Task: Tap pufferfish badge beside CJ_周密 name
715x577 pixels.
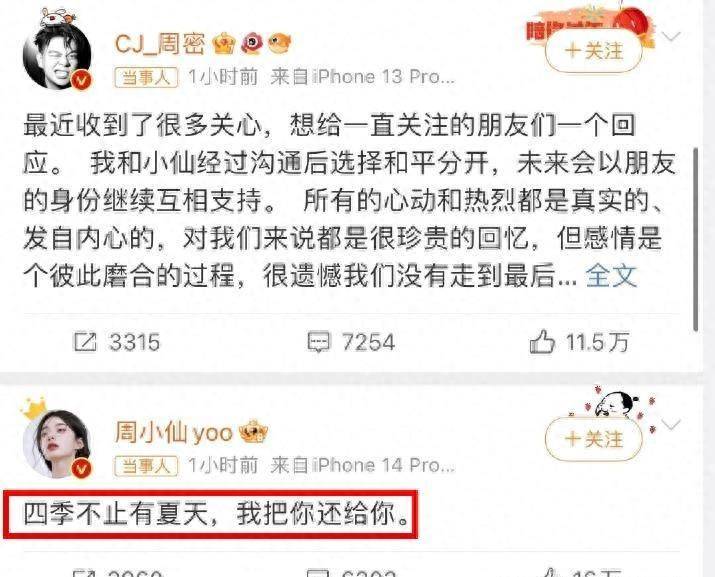Action: 279,44
